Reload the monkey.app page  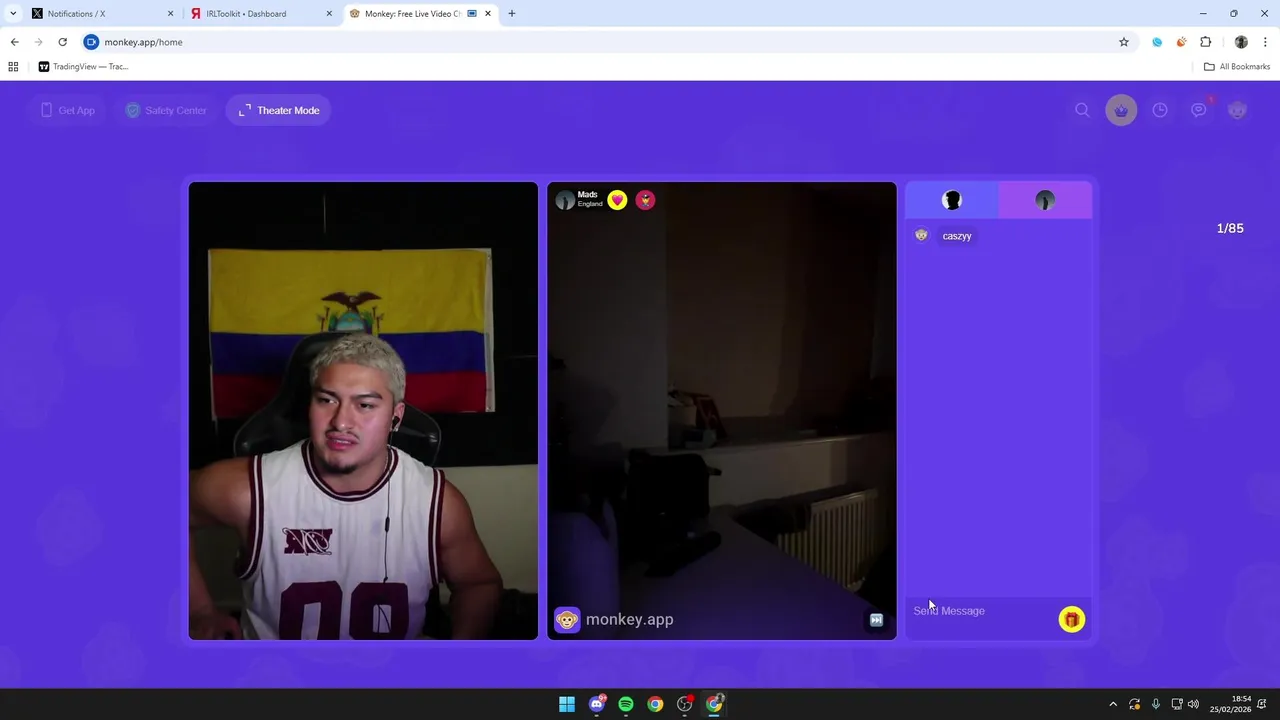click(x=62, y=42)
